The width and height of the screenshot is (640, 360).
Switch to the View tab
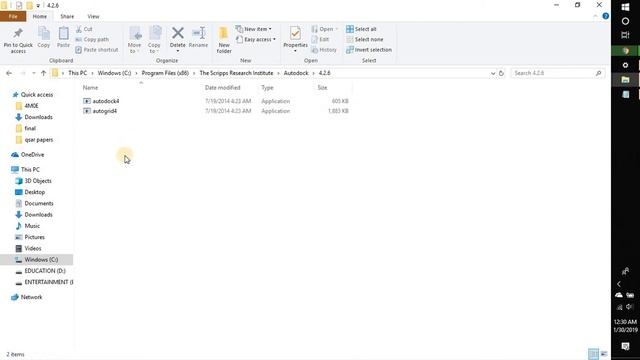(x=93, y=16)
